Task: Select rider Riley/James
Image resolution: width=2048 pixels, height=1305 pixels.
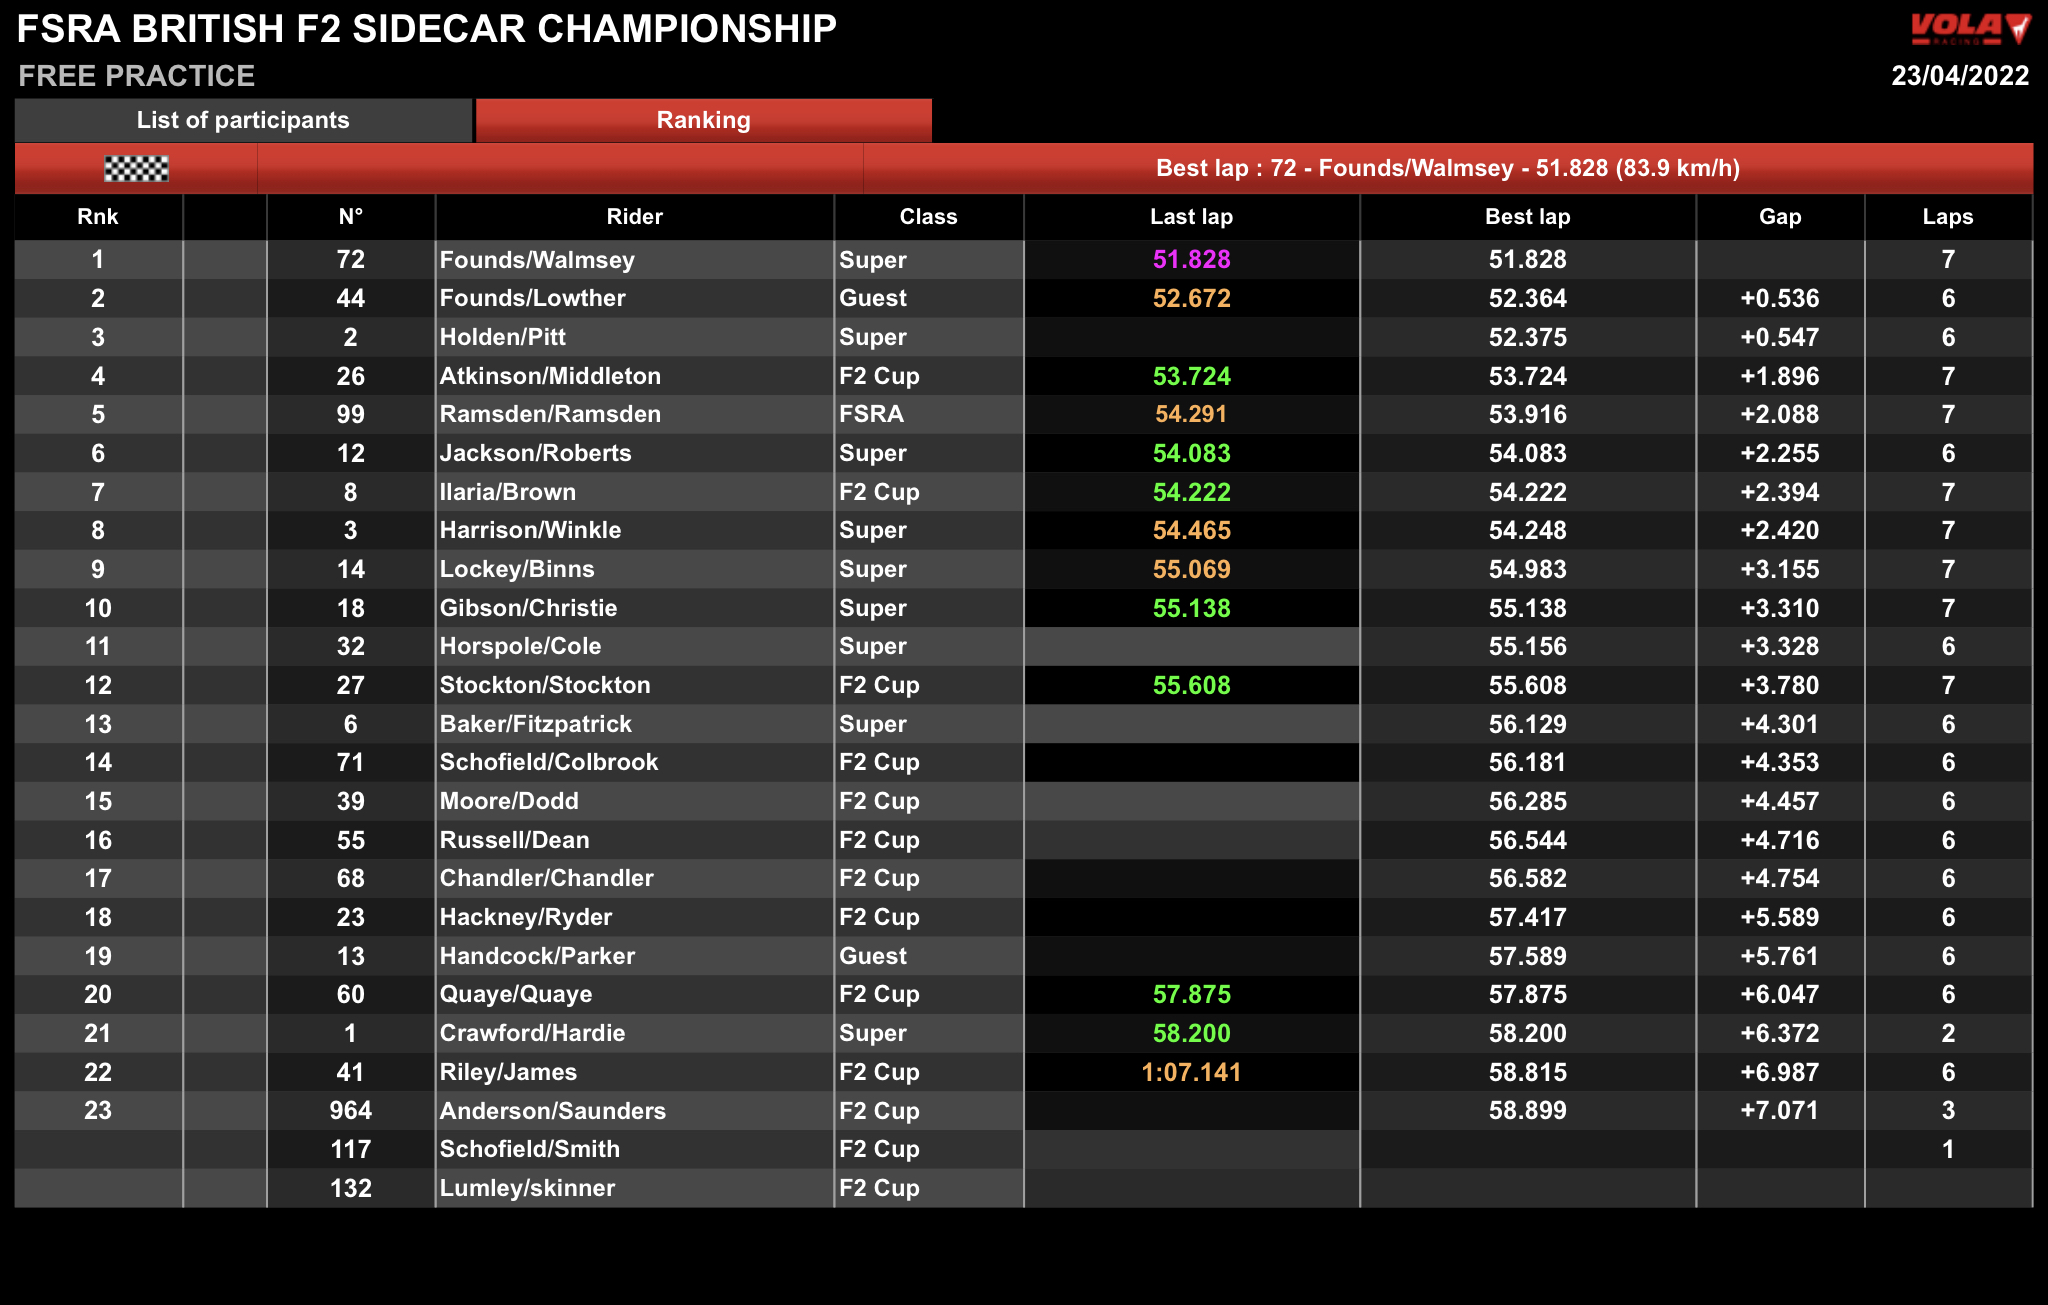Action: (508, 1072)
